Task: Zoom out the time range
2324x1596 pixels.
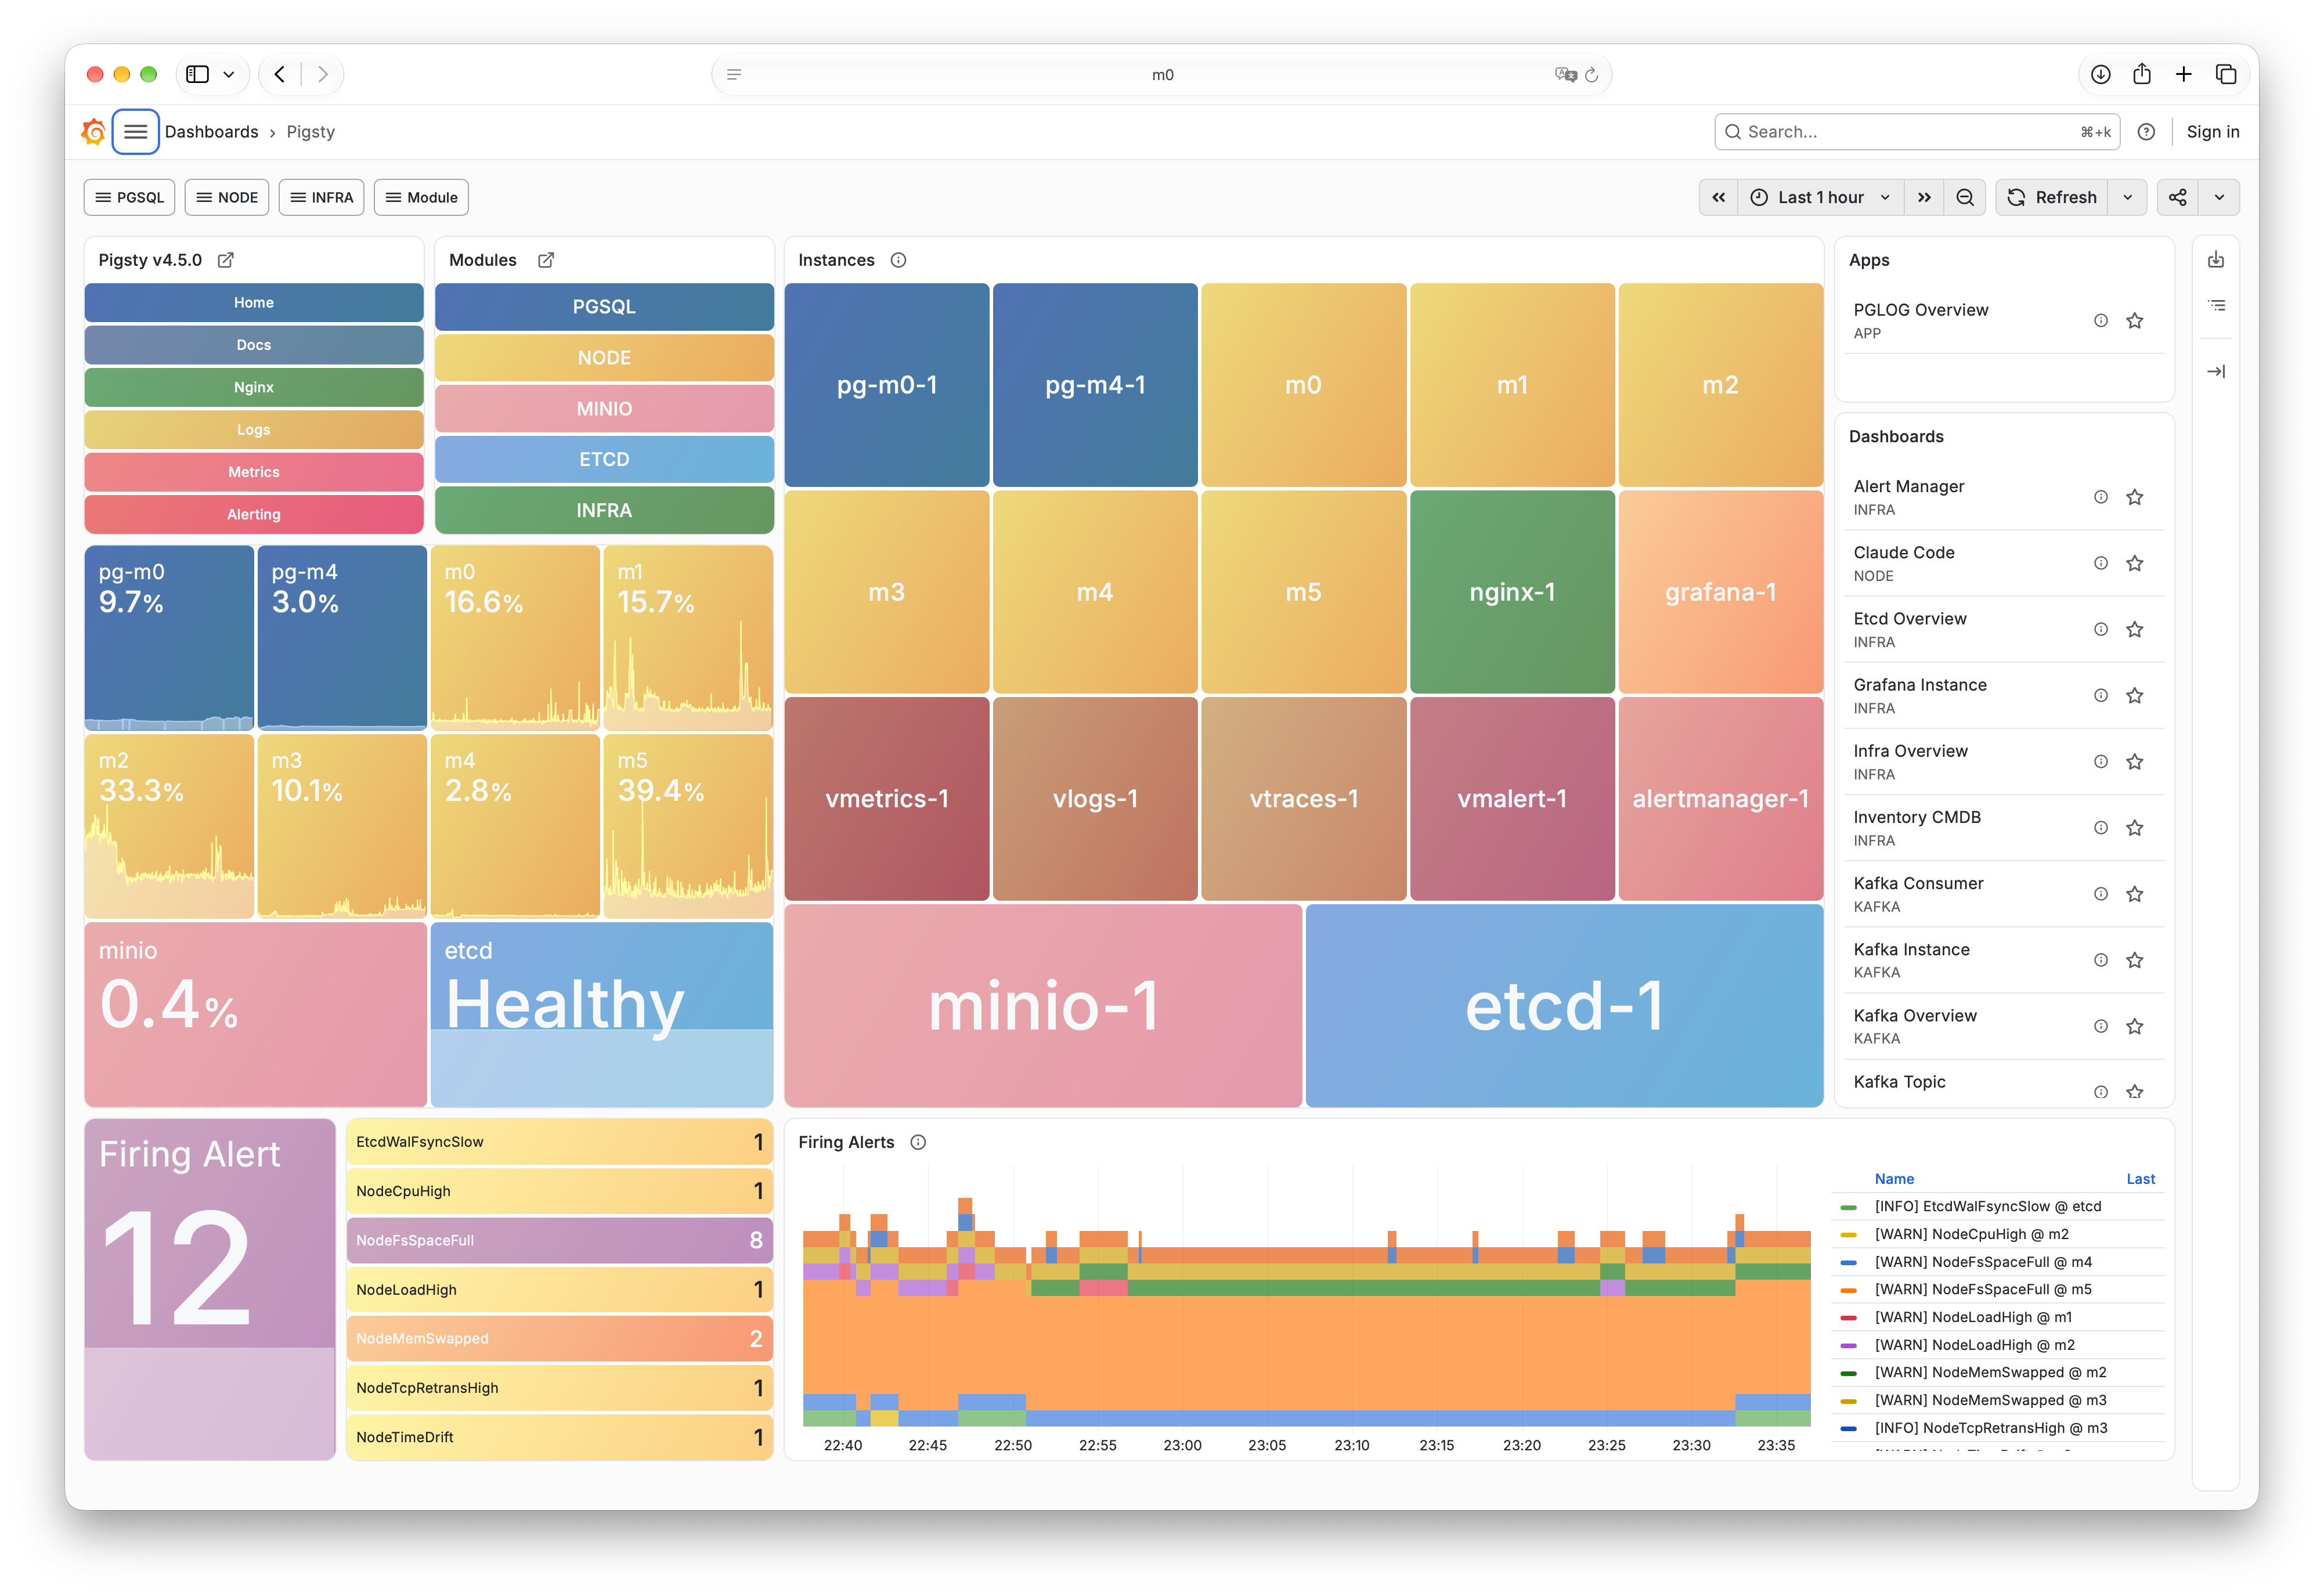Action: click(1965, 197)
